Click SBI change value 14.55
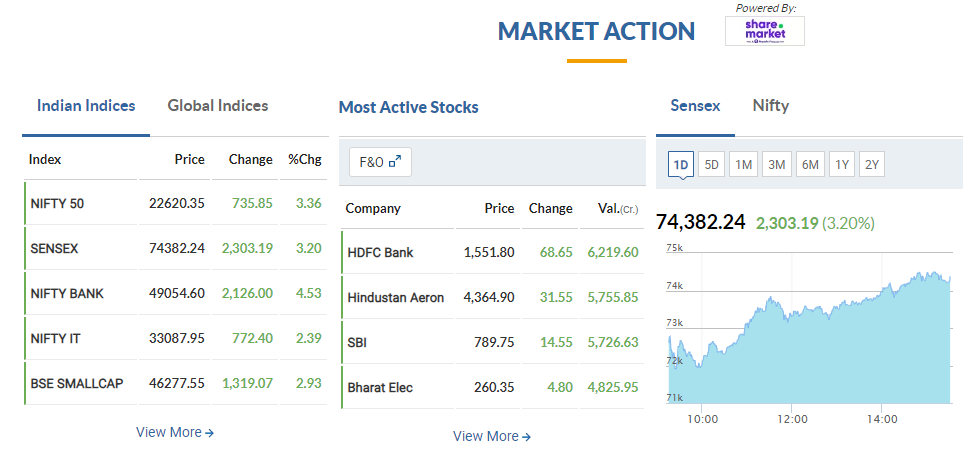Screen dimensions: 970x466 pyautogui.click(x=558, y=342)
